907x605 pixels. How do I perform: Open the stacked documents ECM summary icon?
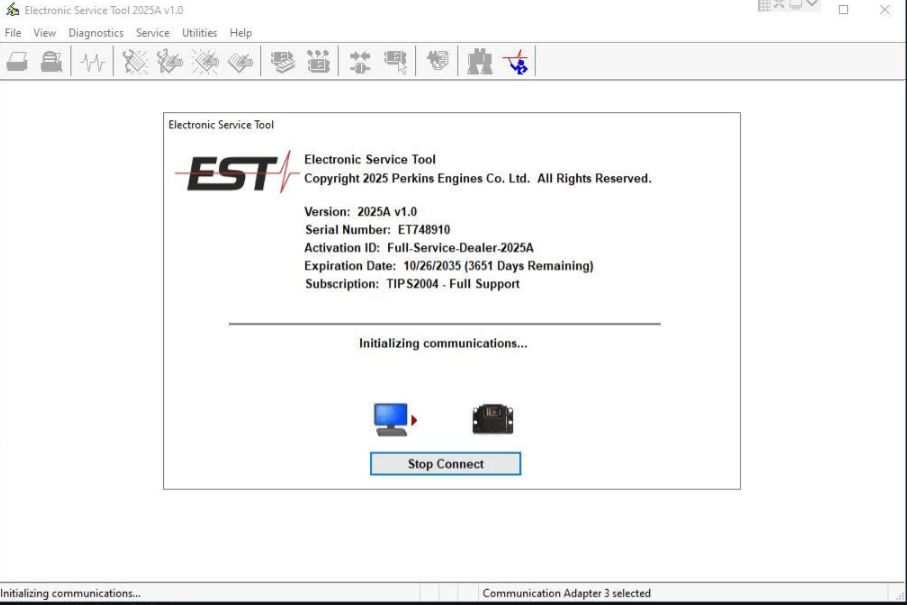click(x=283, y=61)
